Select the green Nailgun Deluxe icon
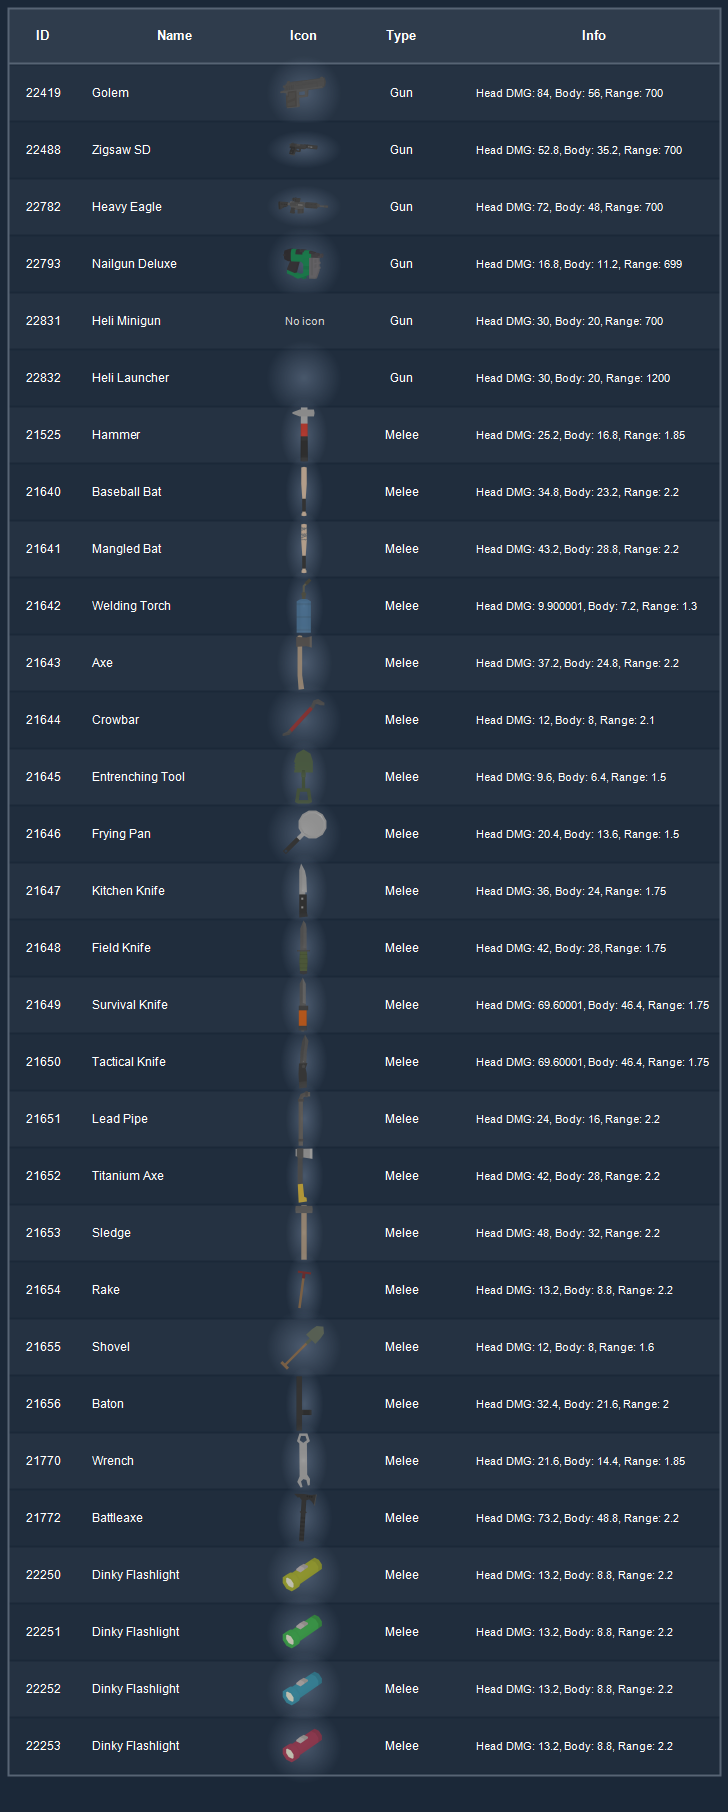This screenshot has width=728, height=1812. (x=303, y=264)
